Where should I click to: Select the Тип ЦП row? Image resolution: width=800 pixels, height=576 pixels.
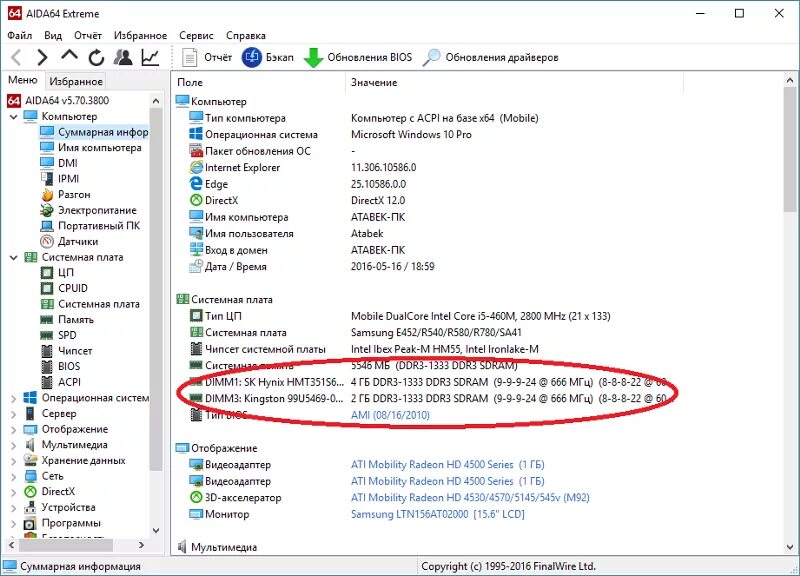(400, 316)
